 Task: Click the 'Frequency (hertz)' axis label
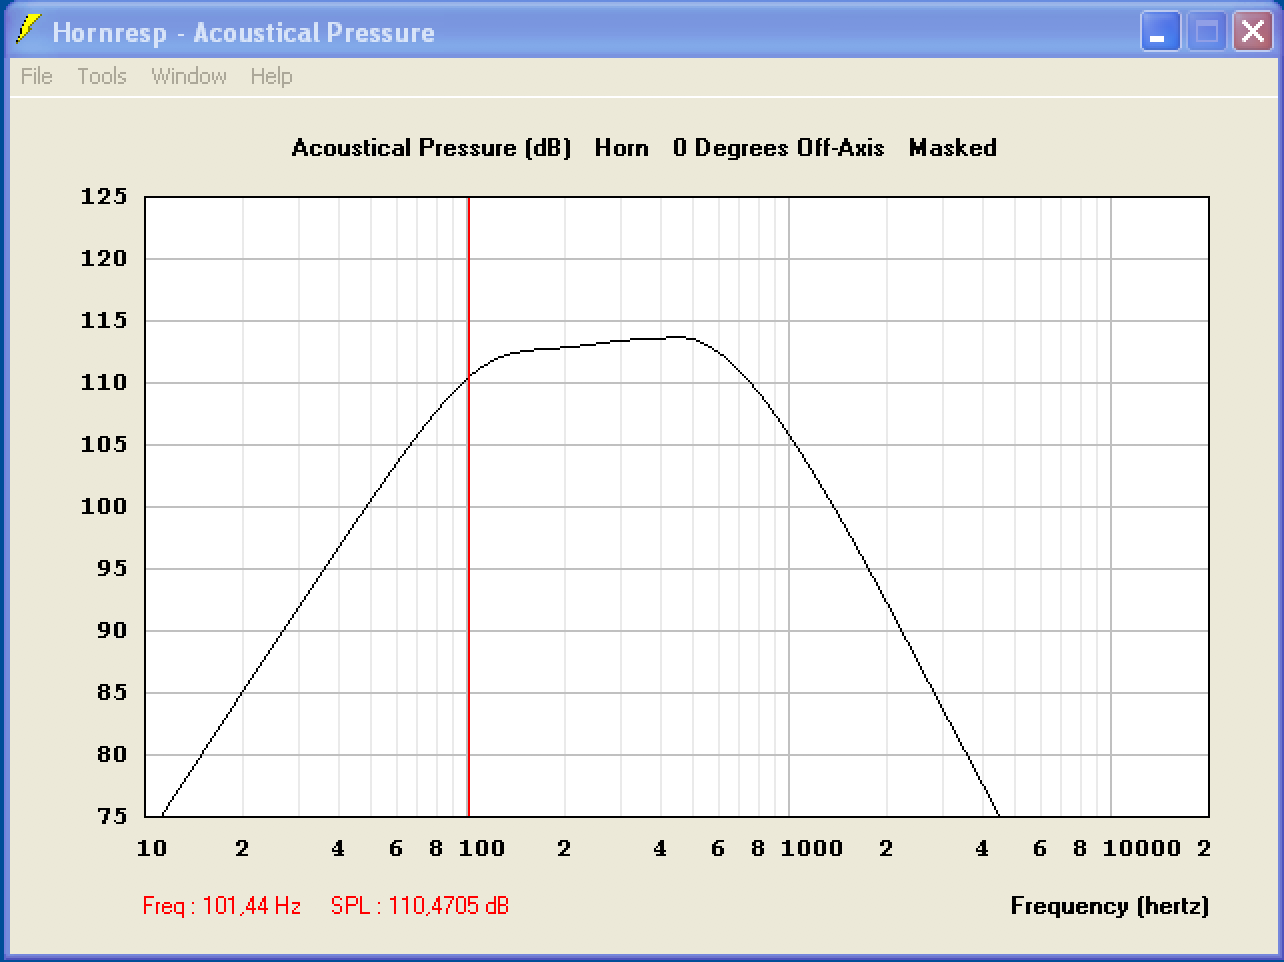pyautogui.click(x=1110, y=906)
